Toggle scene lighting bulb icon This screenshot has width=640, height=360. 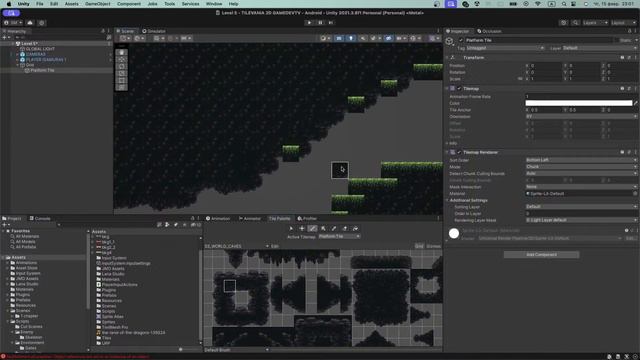[x=351, y=38]
